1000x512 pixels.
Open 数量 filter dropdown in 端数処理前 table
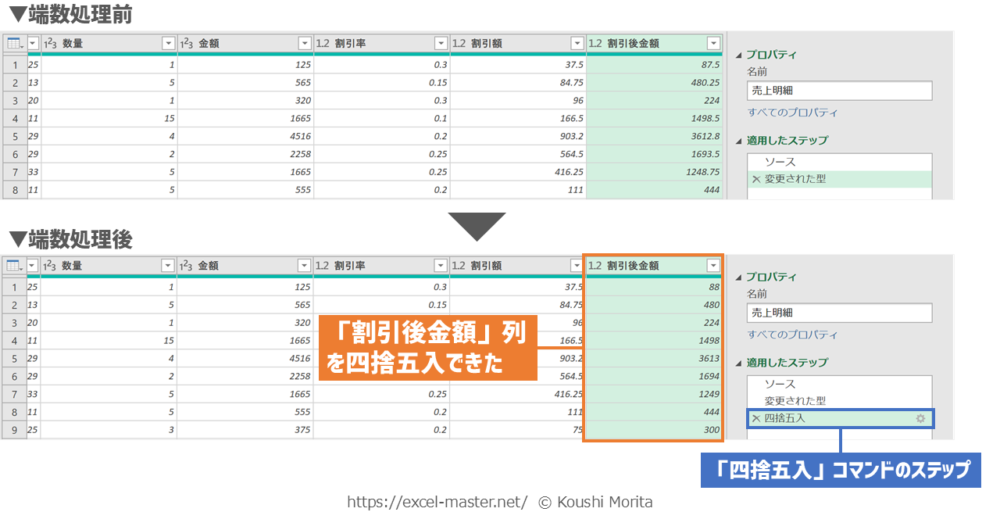167,43
